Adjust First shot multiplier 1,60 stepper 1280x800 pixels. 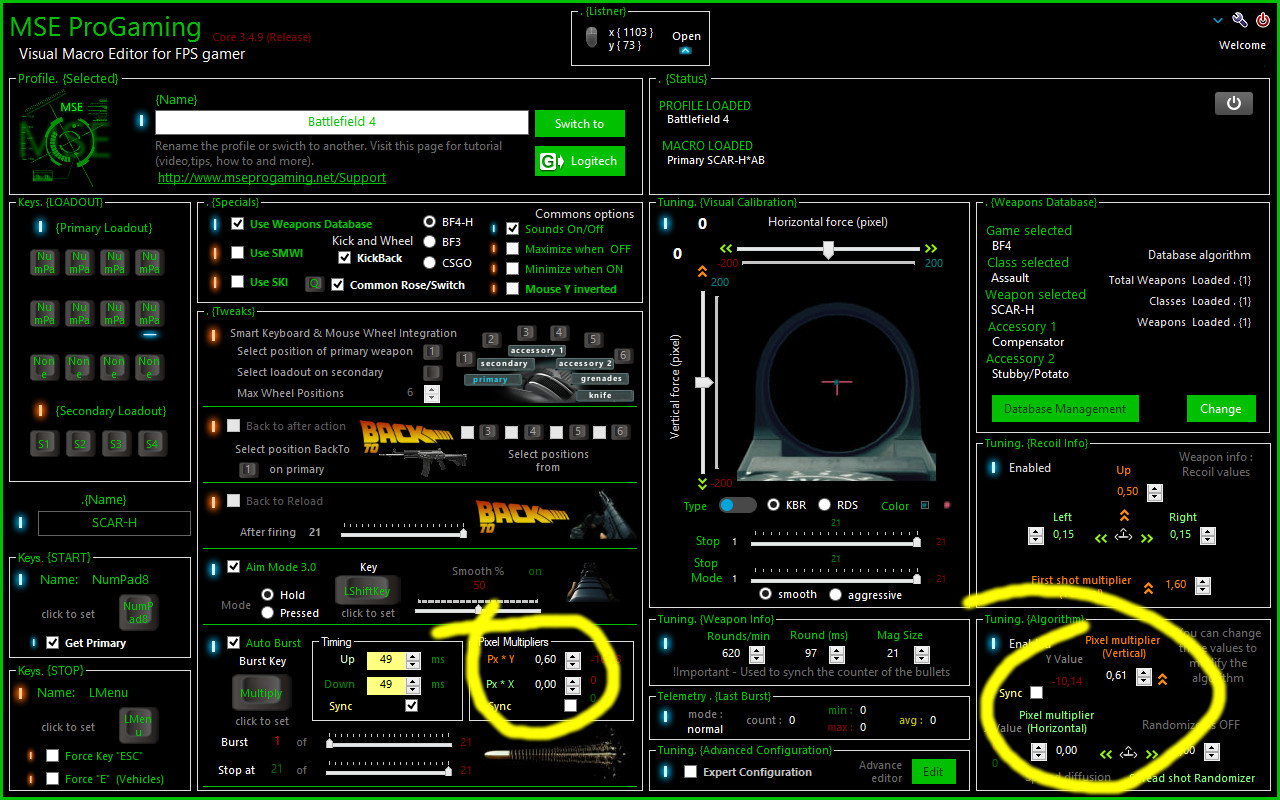point(1202,586)
